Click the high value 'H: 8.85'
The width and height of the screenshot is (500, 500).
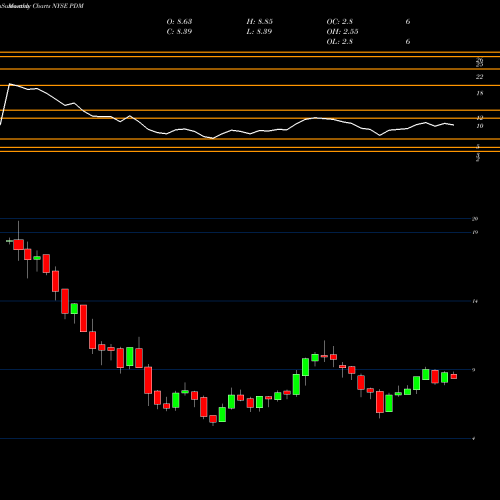click(260, 22)
